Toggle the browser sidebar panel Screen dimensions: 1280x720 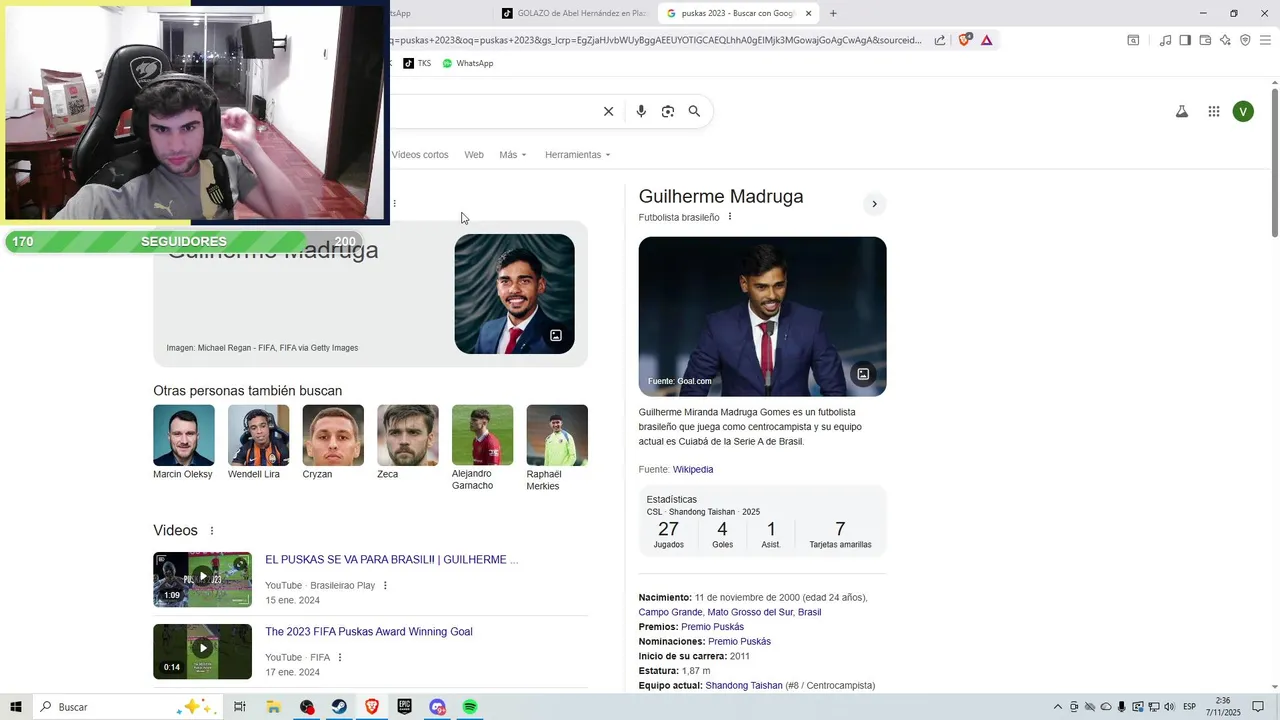pyautogui.click(x=1185, y=40)
